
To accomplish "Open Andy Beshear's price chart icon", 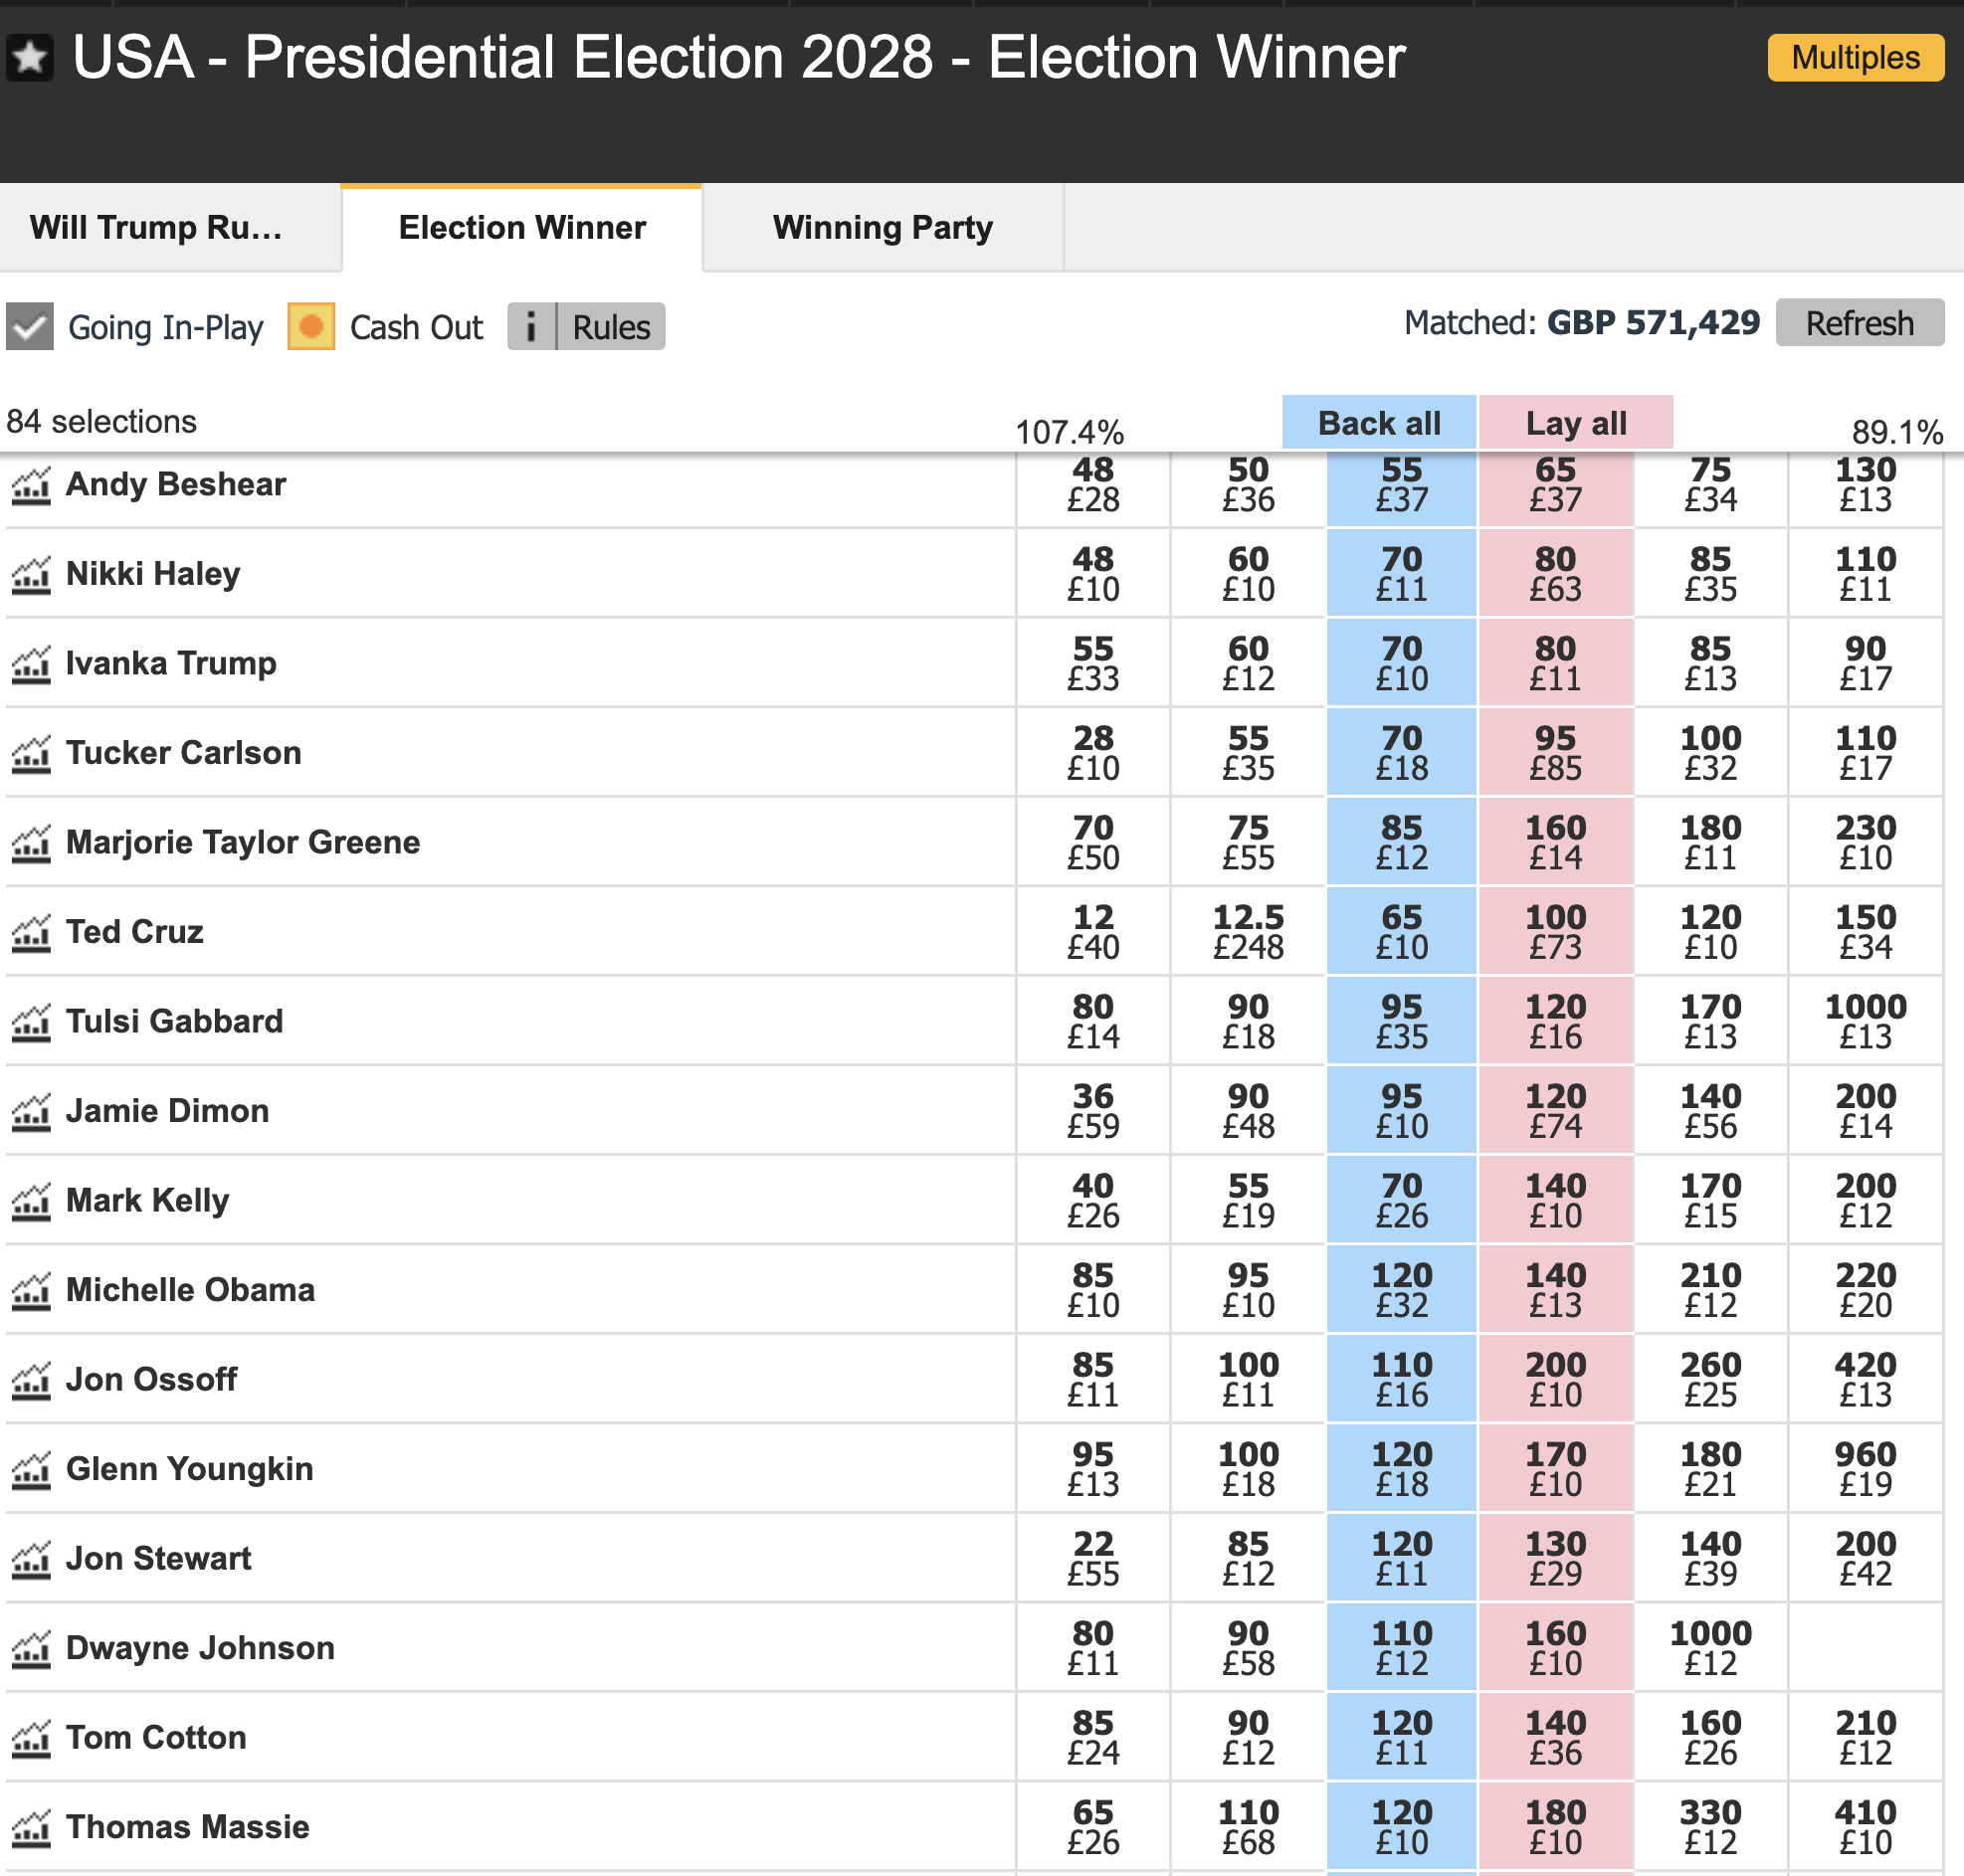I will (31, 486).
